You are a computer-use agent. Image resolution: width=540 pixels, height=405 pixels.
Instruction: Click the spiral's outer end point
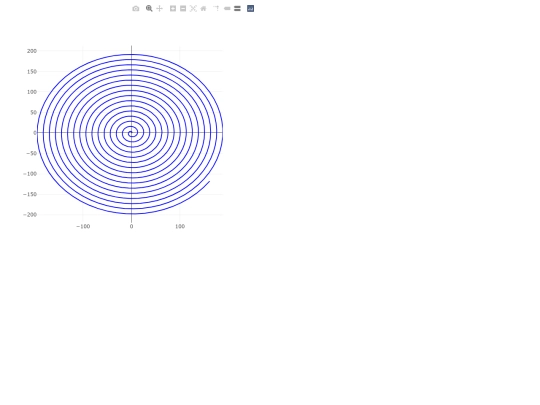209,181
